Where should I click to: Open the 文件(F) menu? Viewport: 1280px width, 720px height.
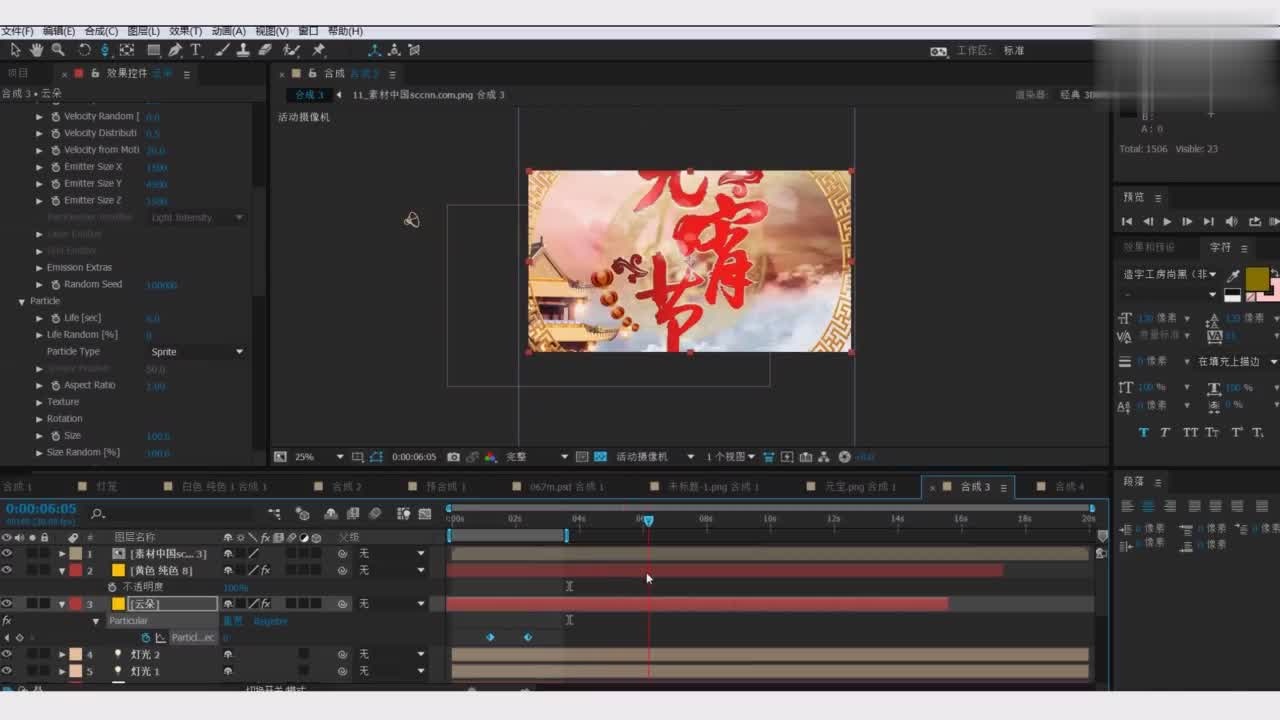[18, 31]
